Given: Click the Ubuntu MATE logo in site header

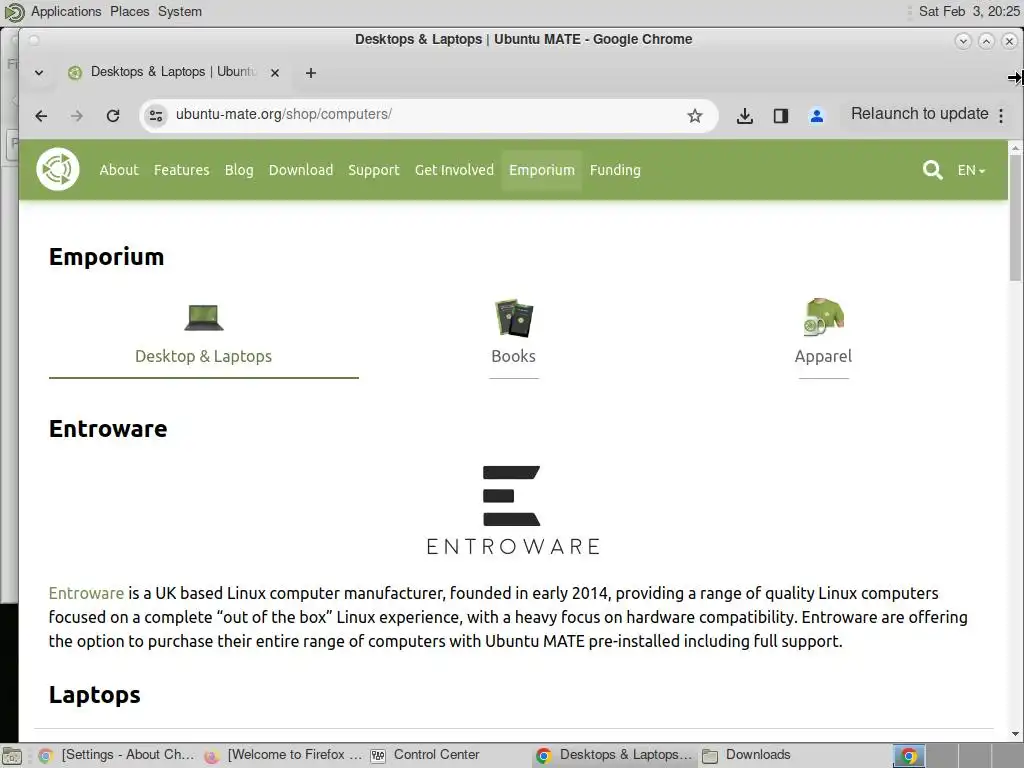Looking at the screenshot, I should click(x=57, y=170).
